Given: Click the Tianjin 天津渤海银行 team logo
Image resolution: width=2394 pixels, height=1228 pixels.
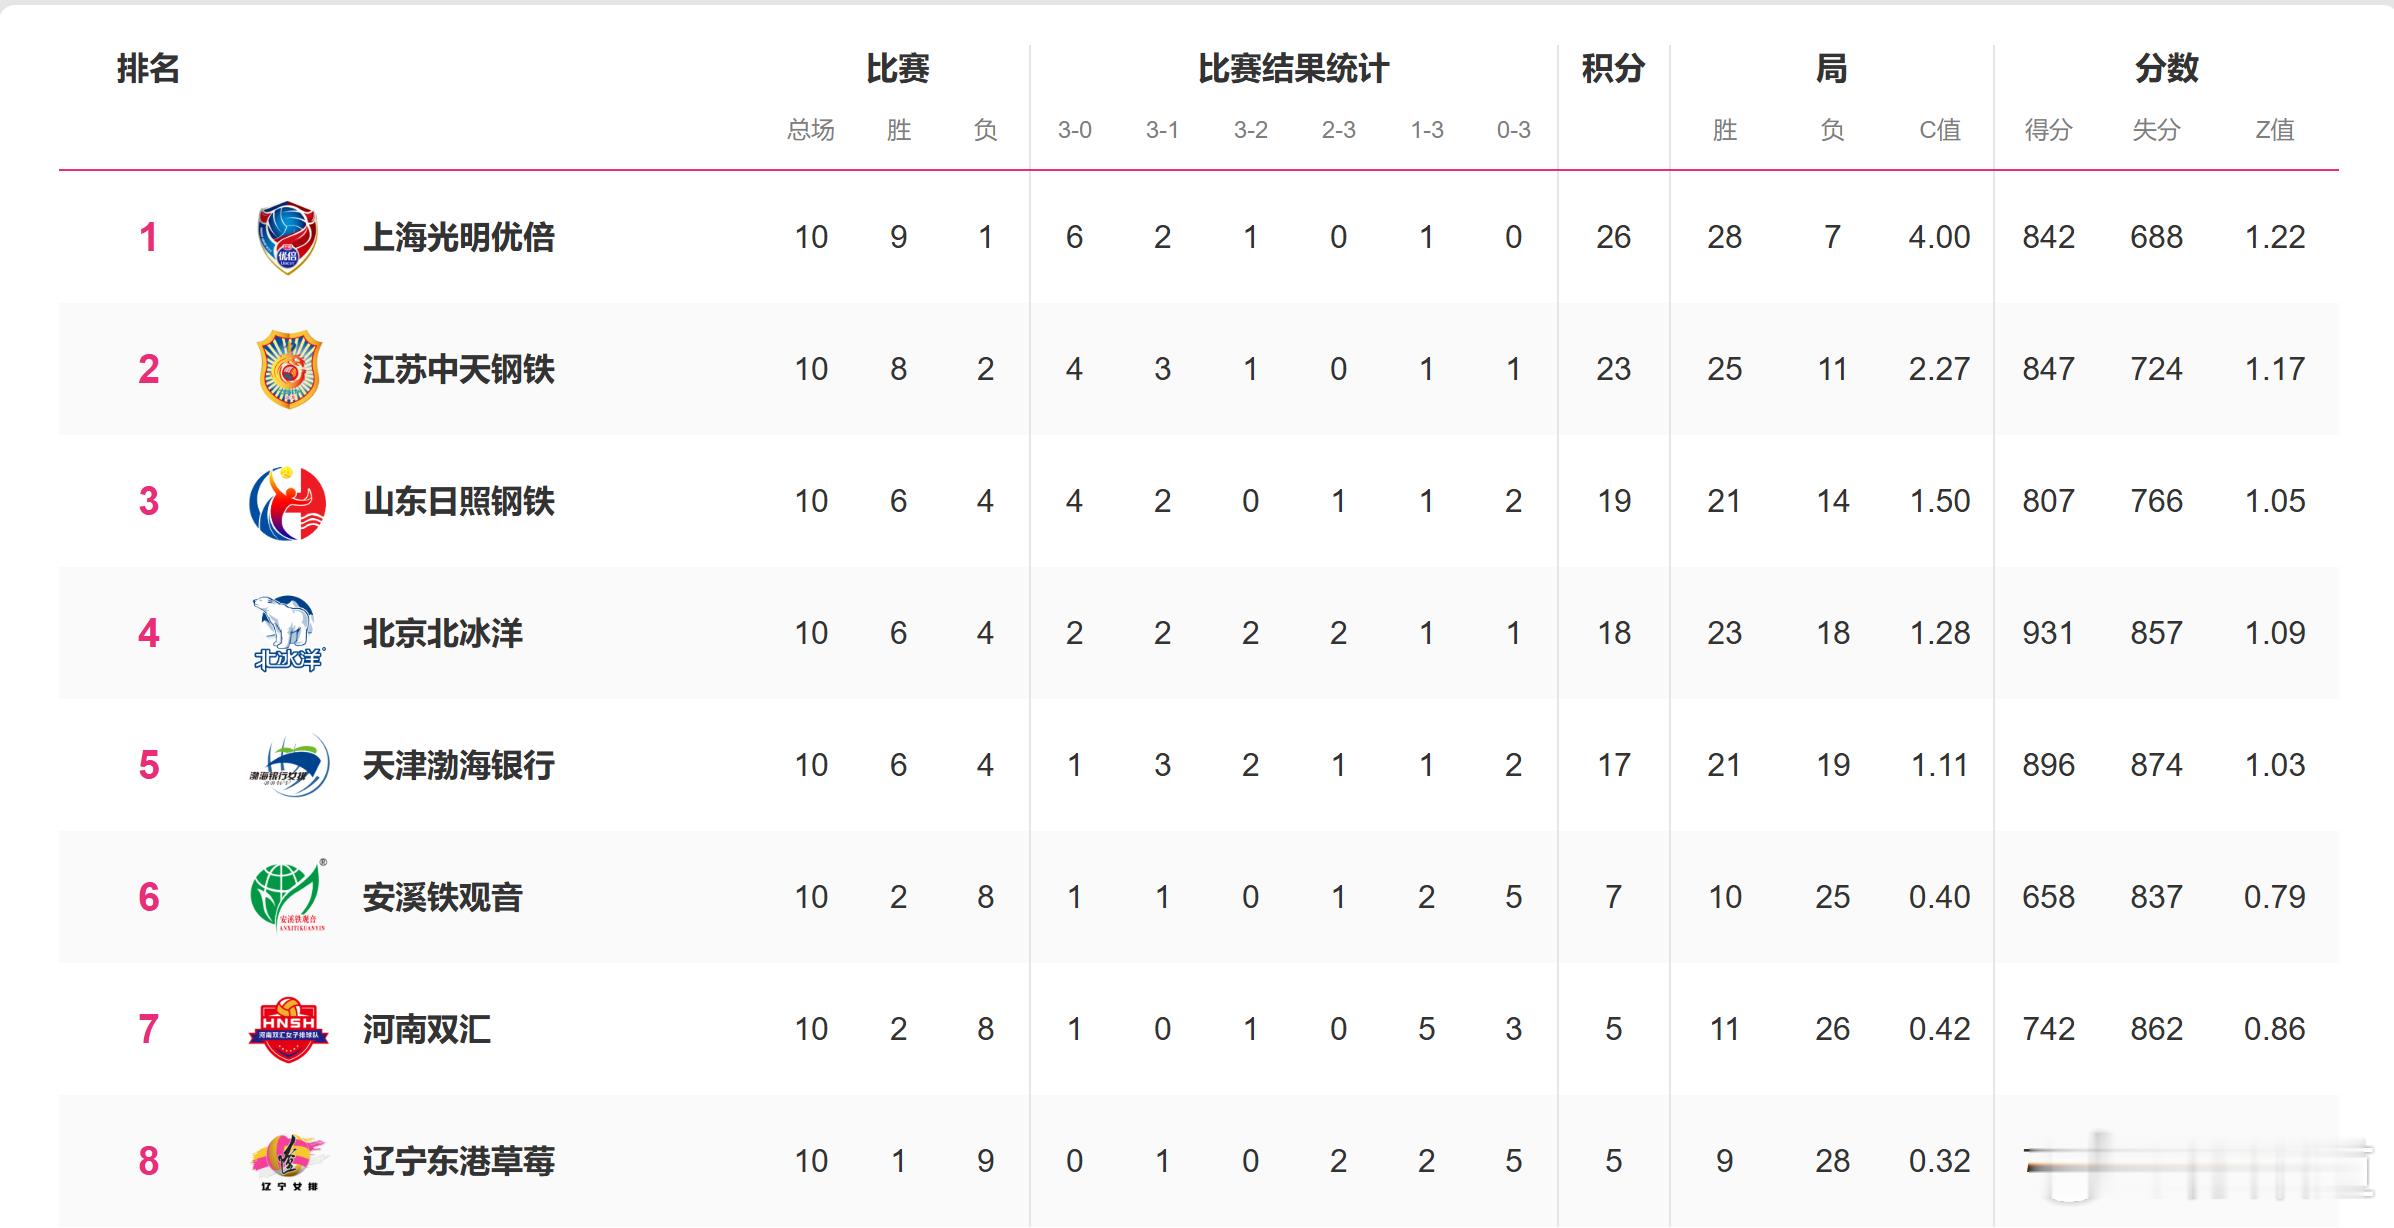Looking at the screenshot, I should (289, 765).
